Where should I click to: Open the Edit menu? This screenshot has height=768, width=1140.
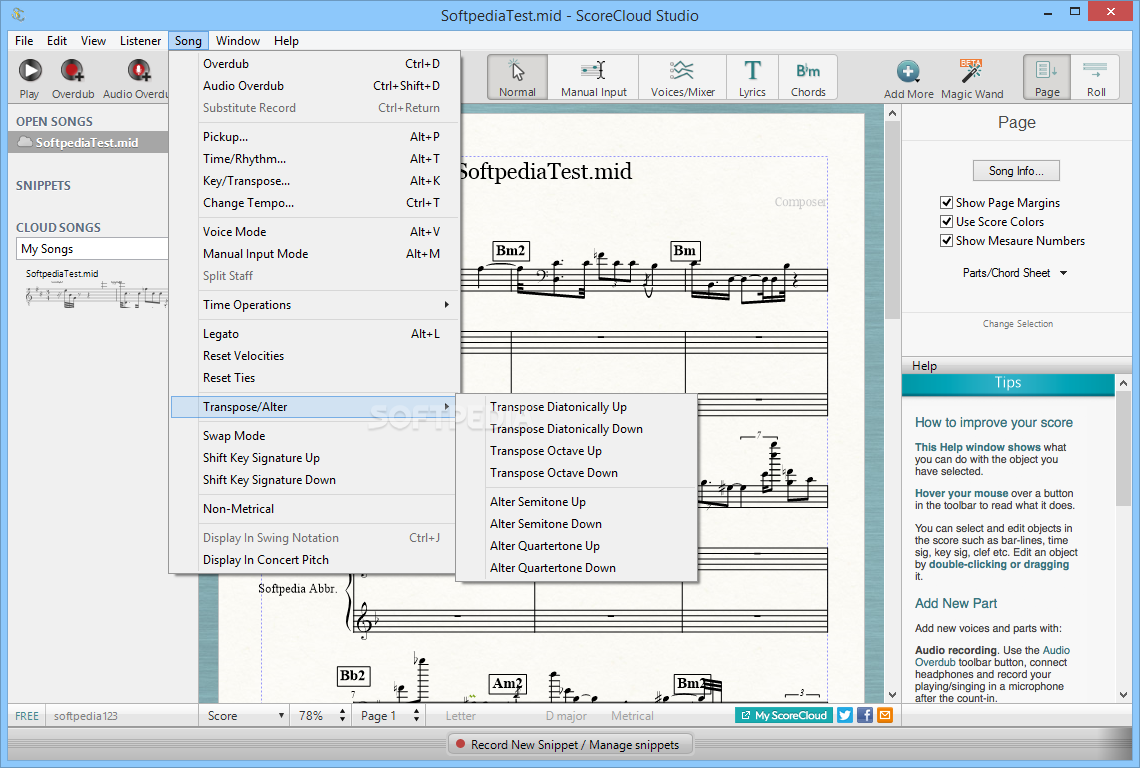coord(57,41)
